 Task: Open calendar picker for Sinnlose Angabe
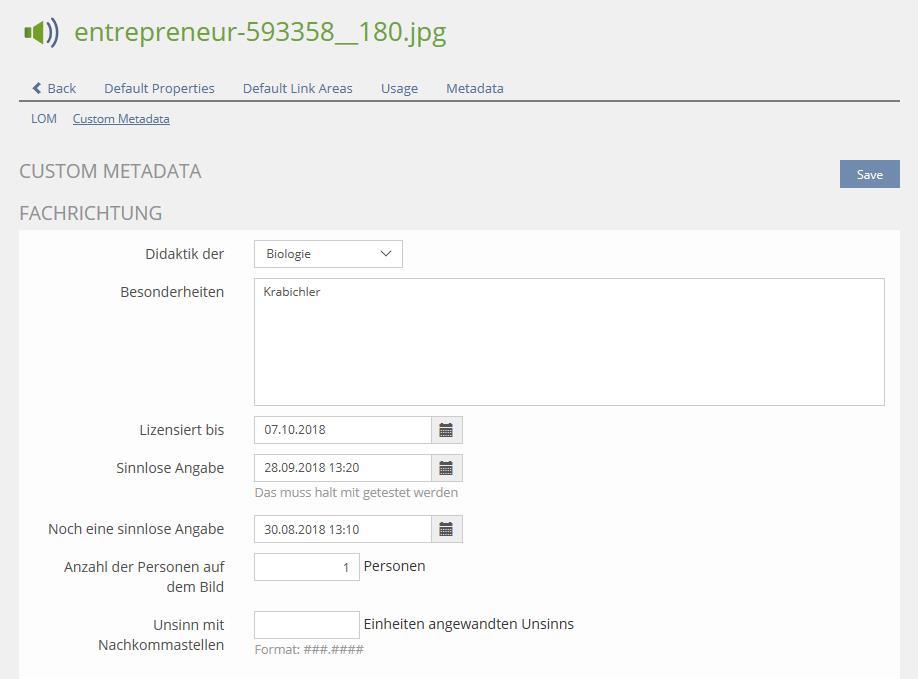pyautogui.click(x=446, y=468)
